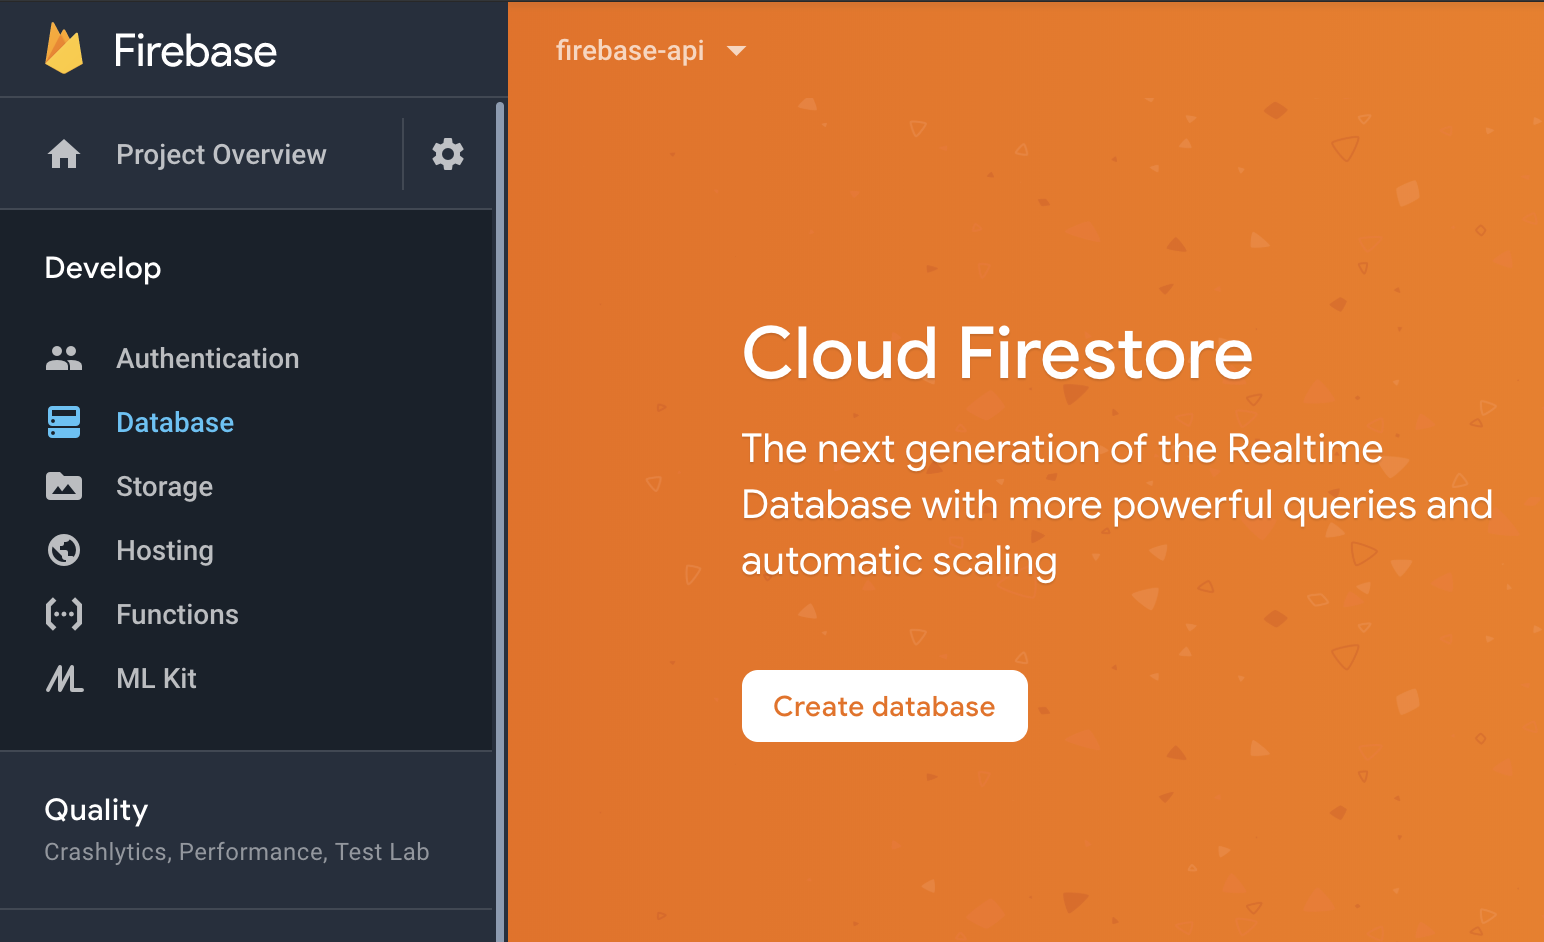Click the Project Overview link

(221, 154)
